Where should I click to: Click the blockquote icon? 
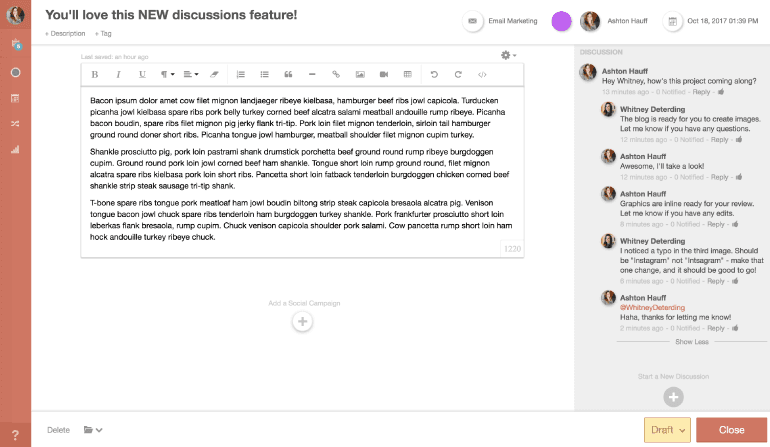click(288, 74)
